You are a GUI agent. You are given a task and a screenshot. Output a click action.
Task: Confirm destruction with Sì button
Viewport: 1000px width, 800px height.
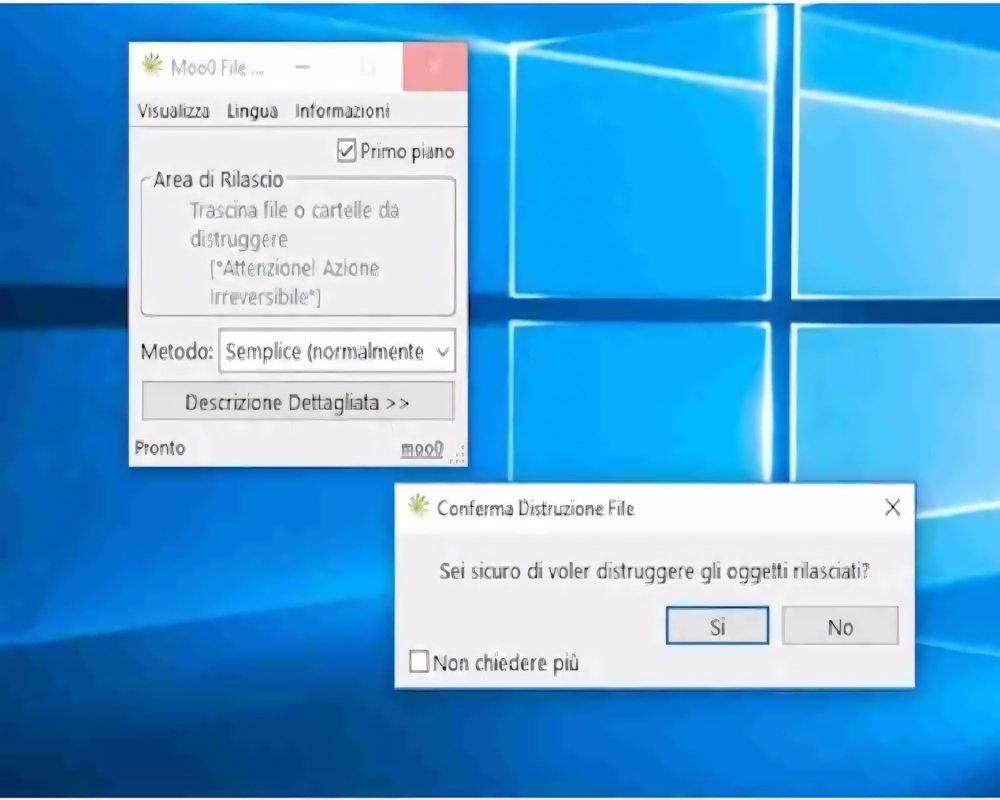pyautogui.click(x=717, y=626)
